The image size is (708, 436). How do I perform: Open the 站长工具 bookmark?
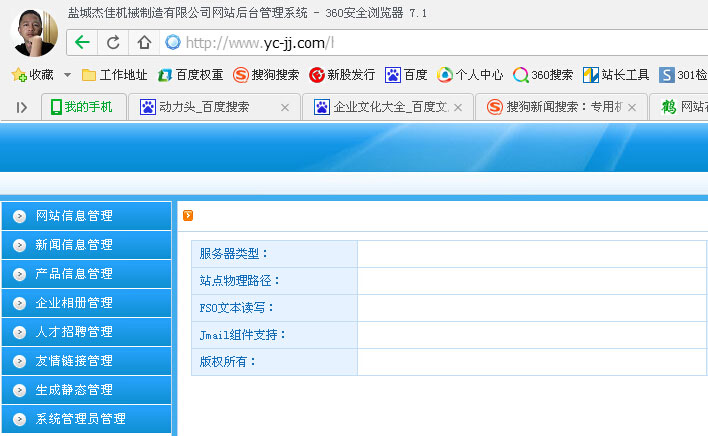click(616, 75)
